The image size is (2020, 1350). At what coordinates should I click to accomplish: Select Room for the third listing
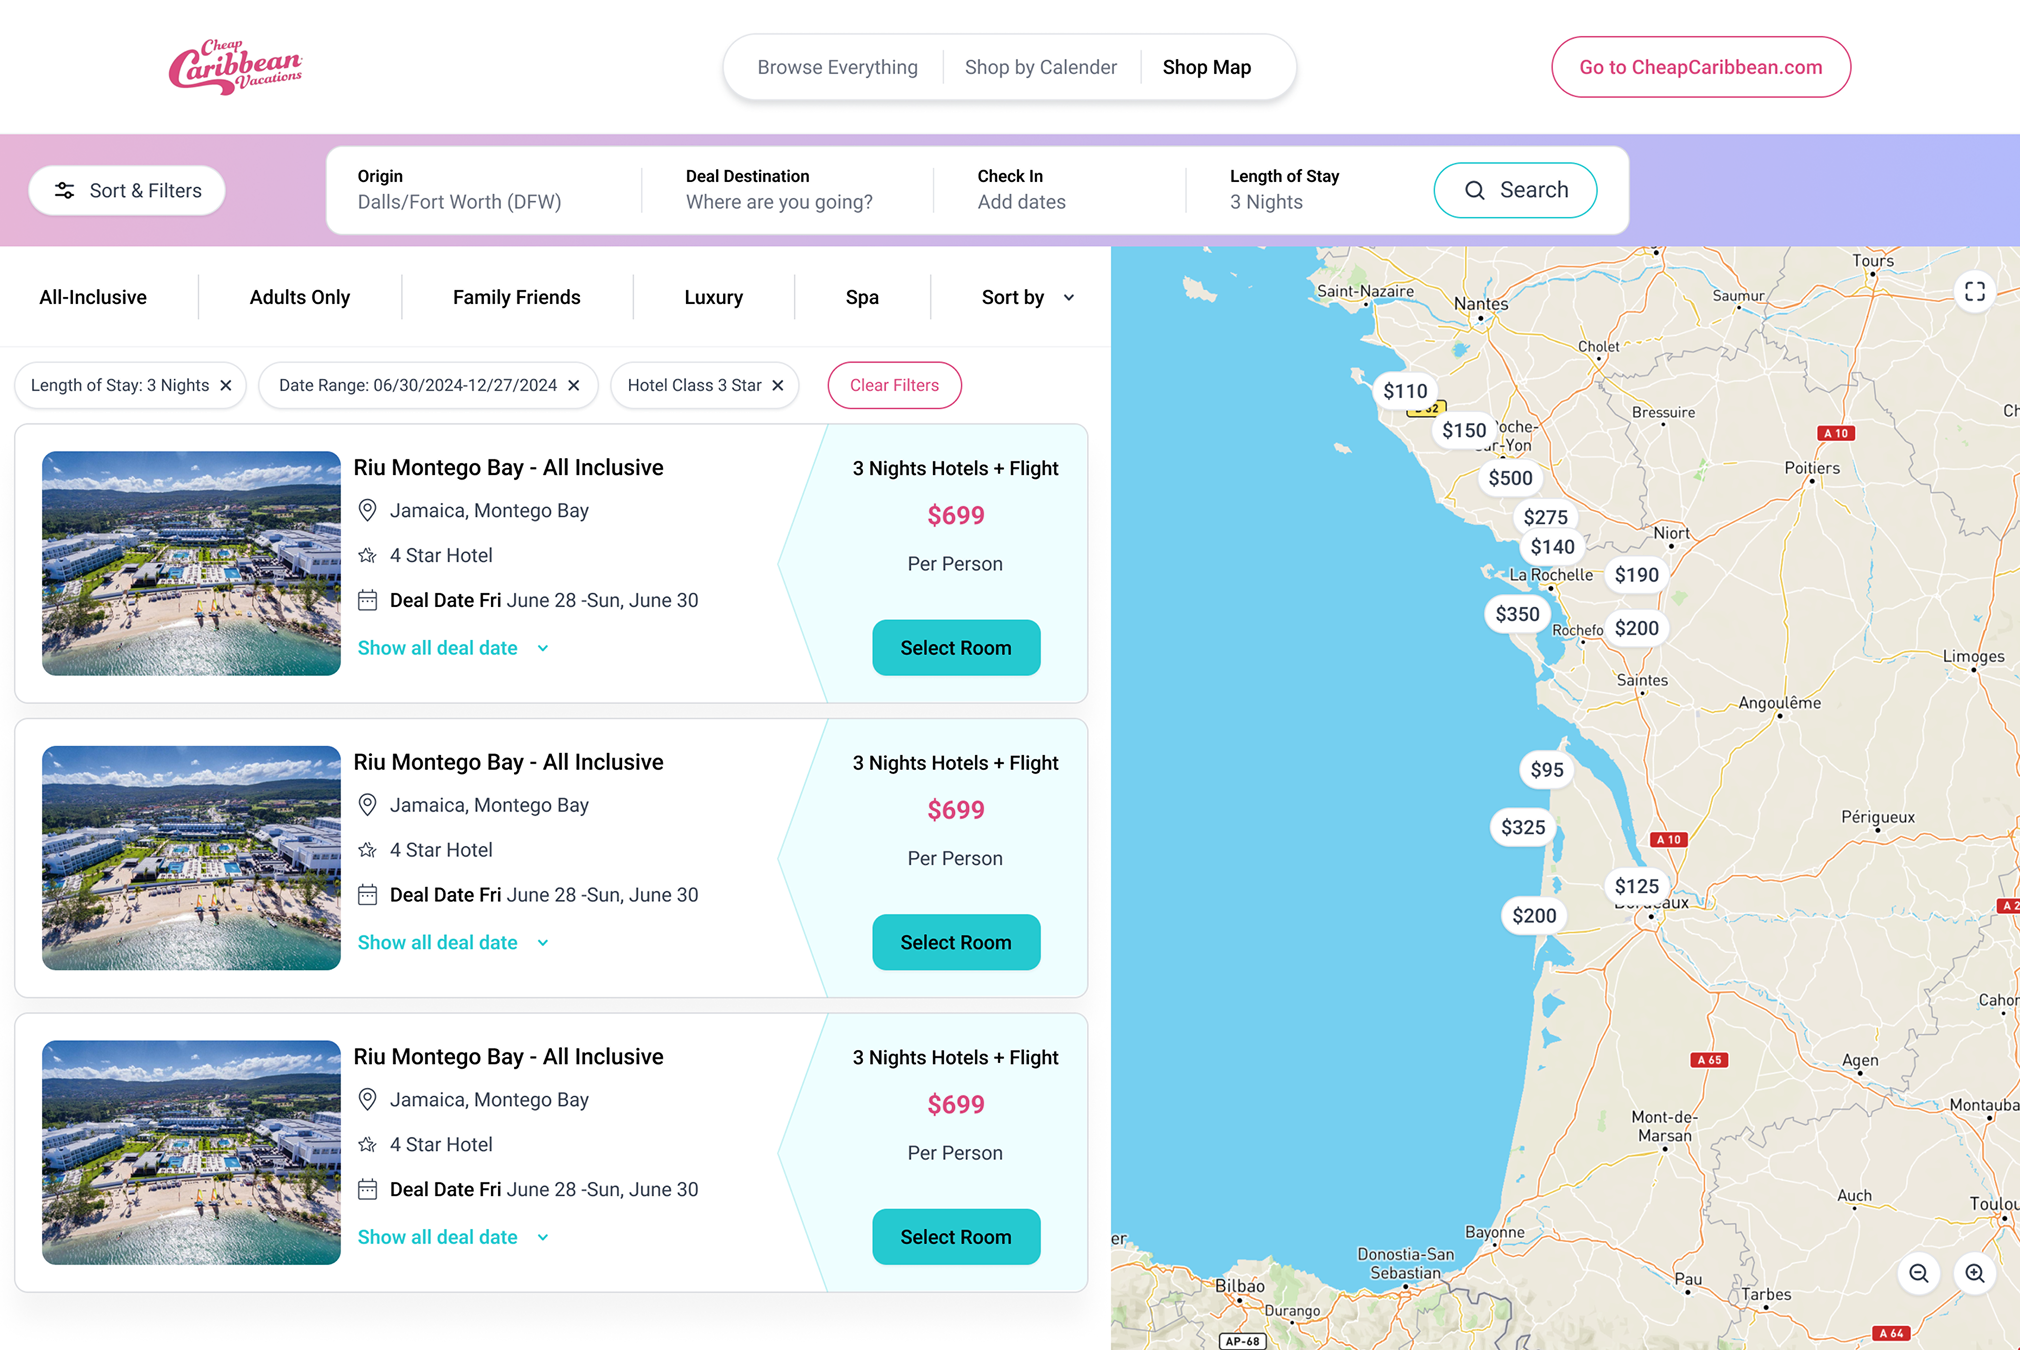click(x=956, y=1237)
